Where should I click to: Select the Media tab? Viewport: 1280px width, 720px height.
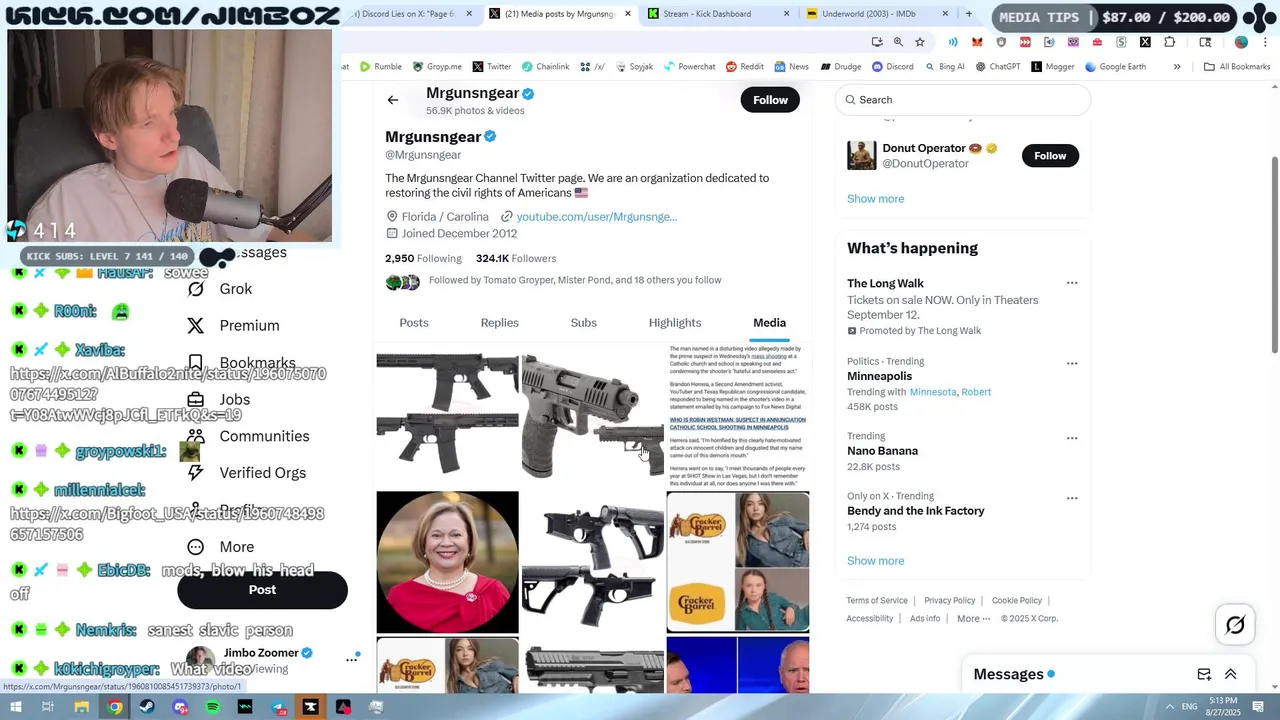[769, 322]
